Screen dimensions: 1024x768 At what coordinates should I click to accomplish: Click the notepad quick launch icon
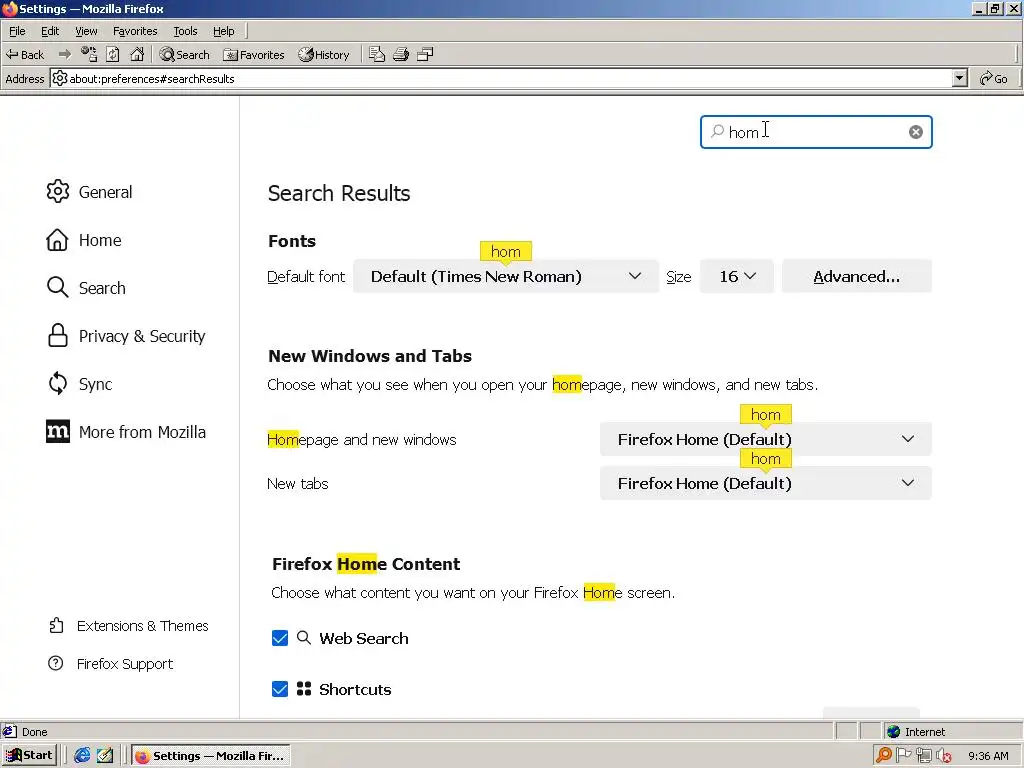coord(104,756)
